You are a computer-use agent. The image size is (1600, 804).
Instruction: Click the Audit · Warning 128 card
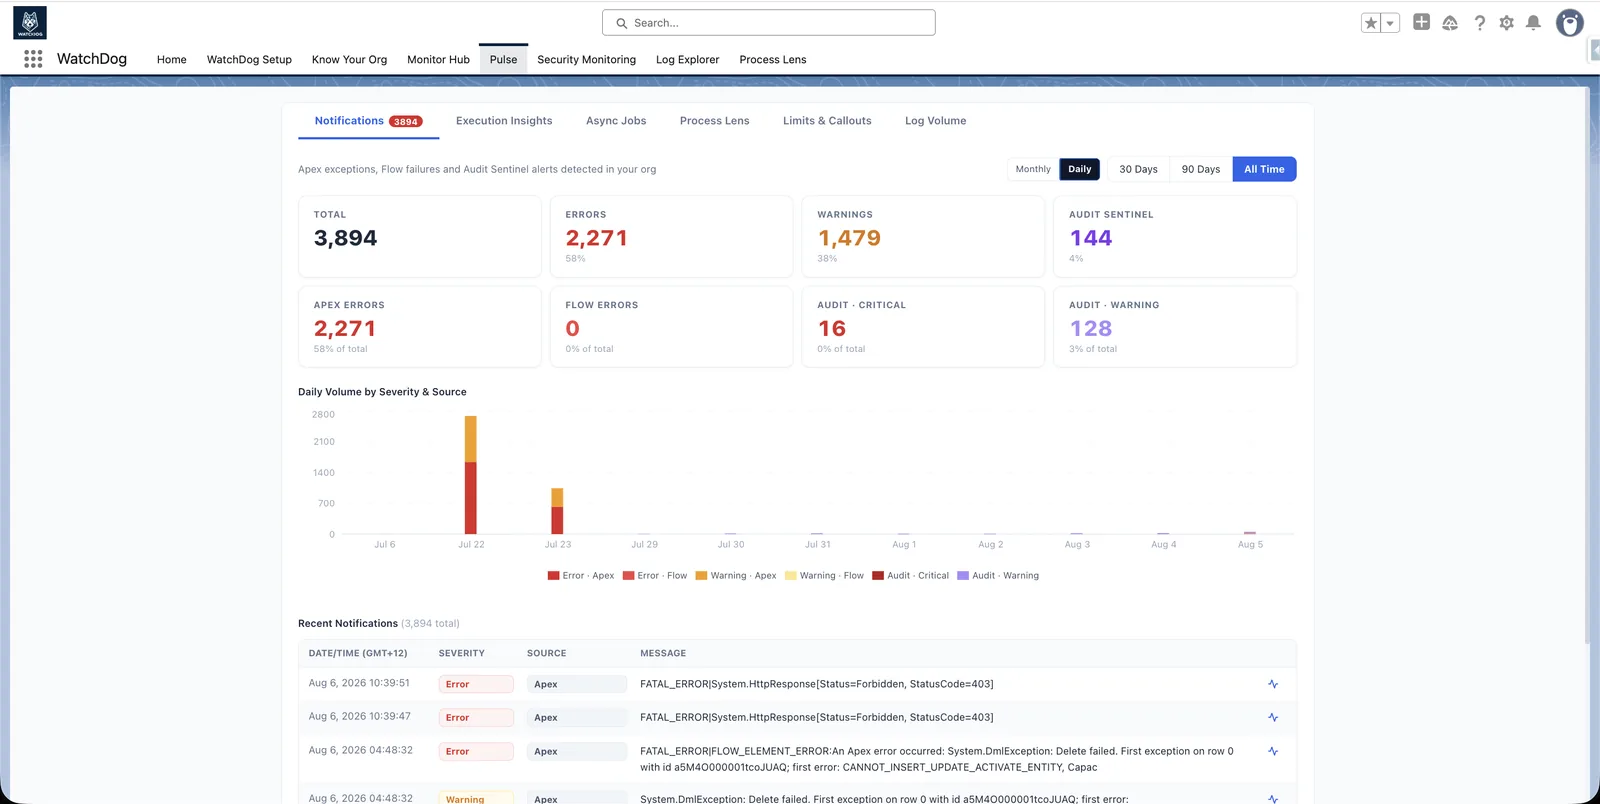1175,327
